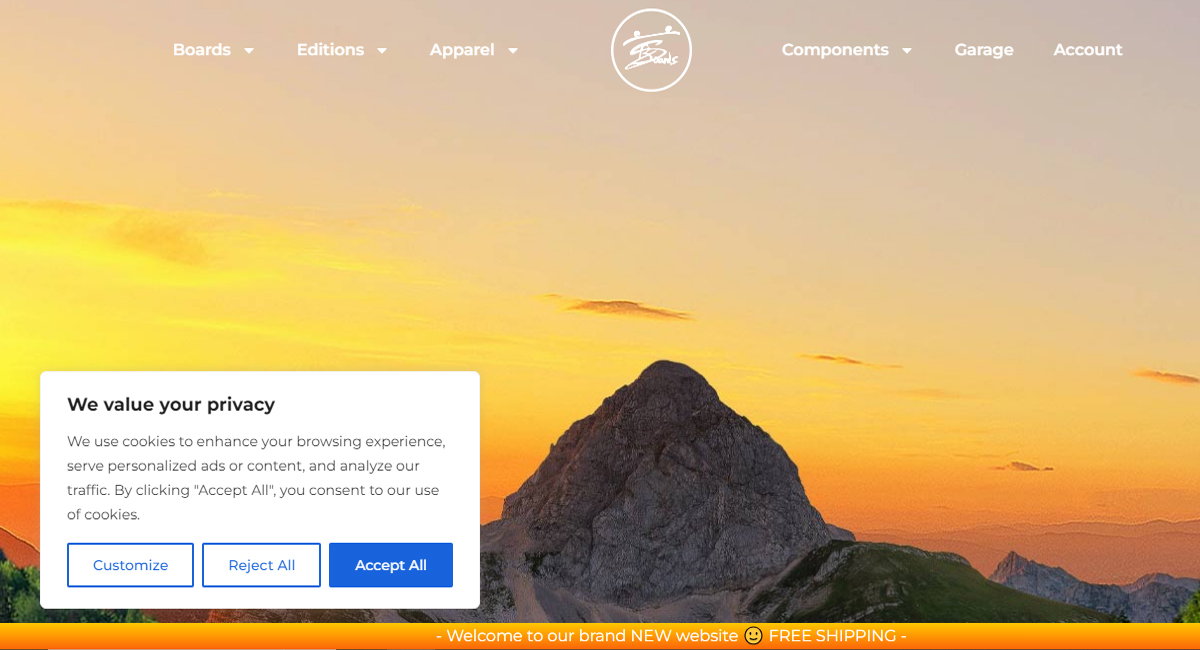Expand the Apparel dropdown arrow
1200x650 pixels.
click(x=513, y=50)
